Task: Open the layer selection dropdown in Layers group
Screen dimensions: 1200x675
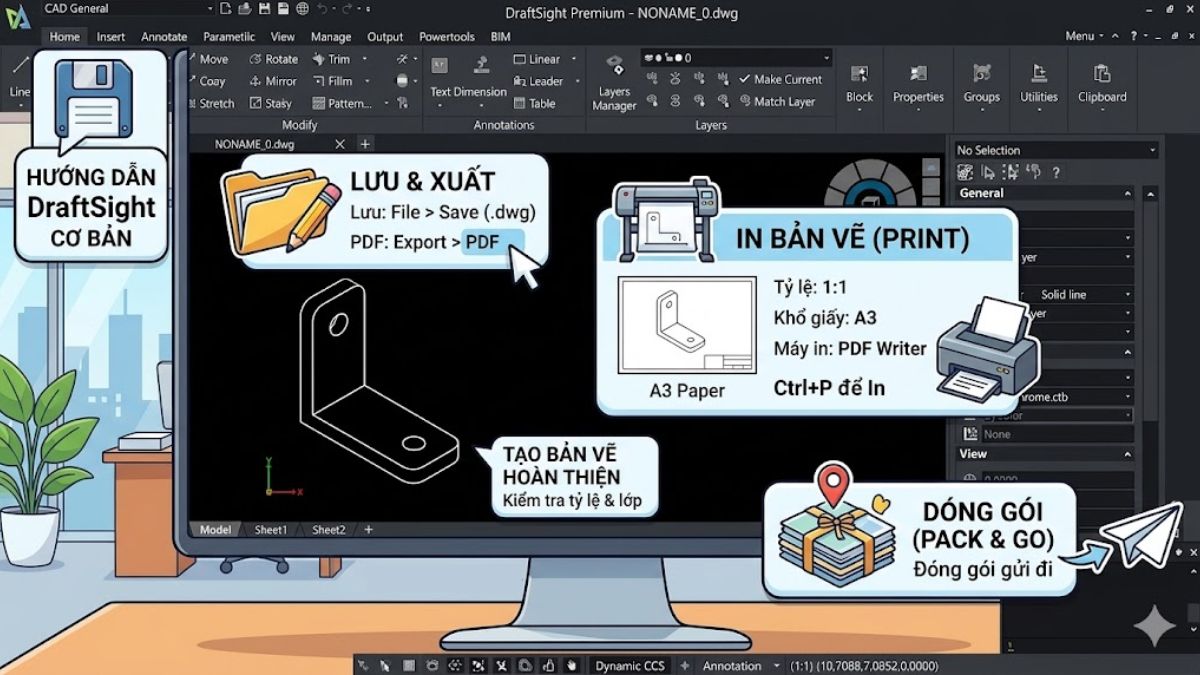Action: [736, 58]
